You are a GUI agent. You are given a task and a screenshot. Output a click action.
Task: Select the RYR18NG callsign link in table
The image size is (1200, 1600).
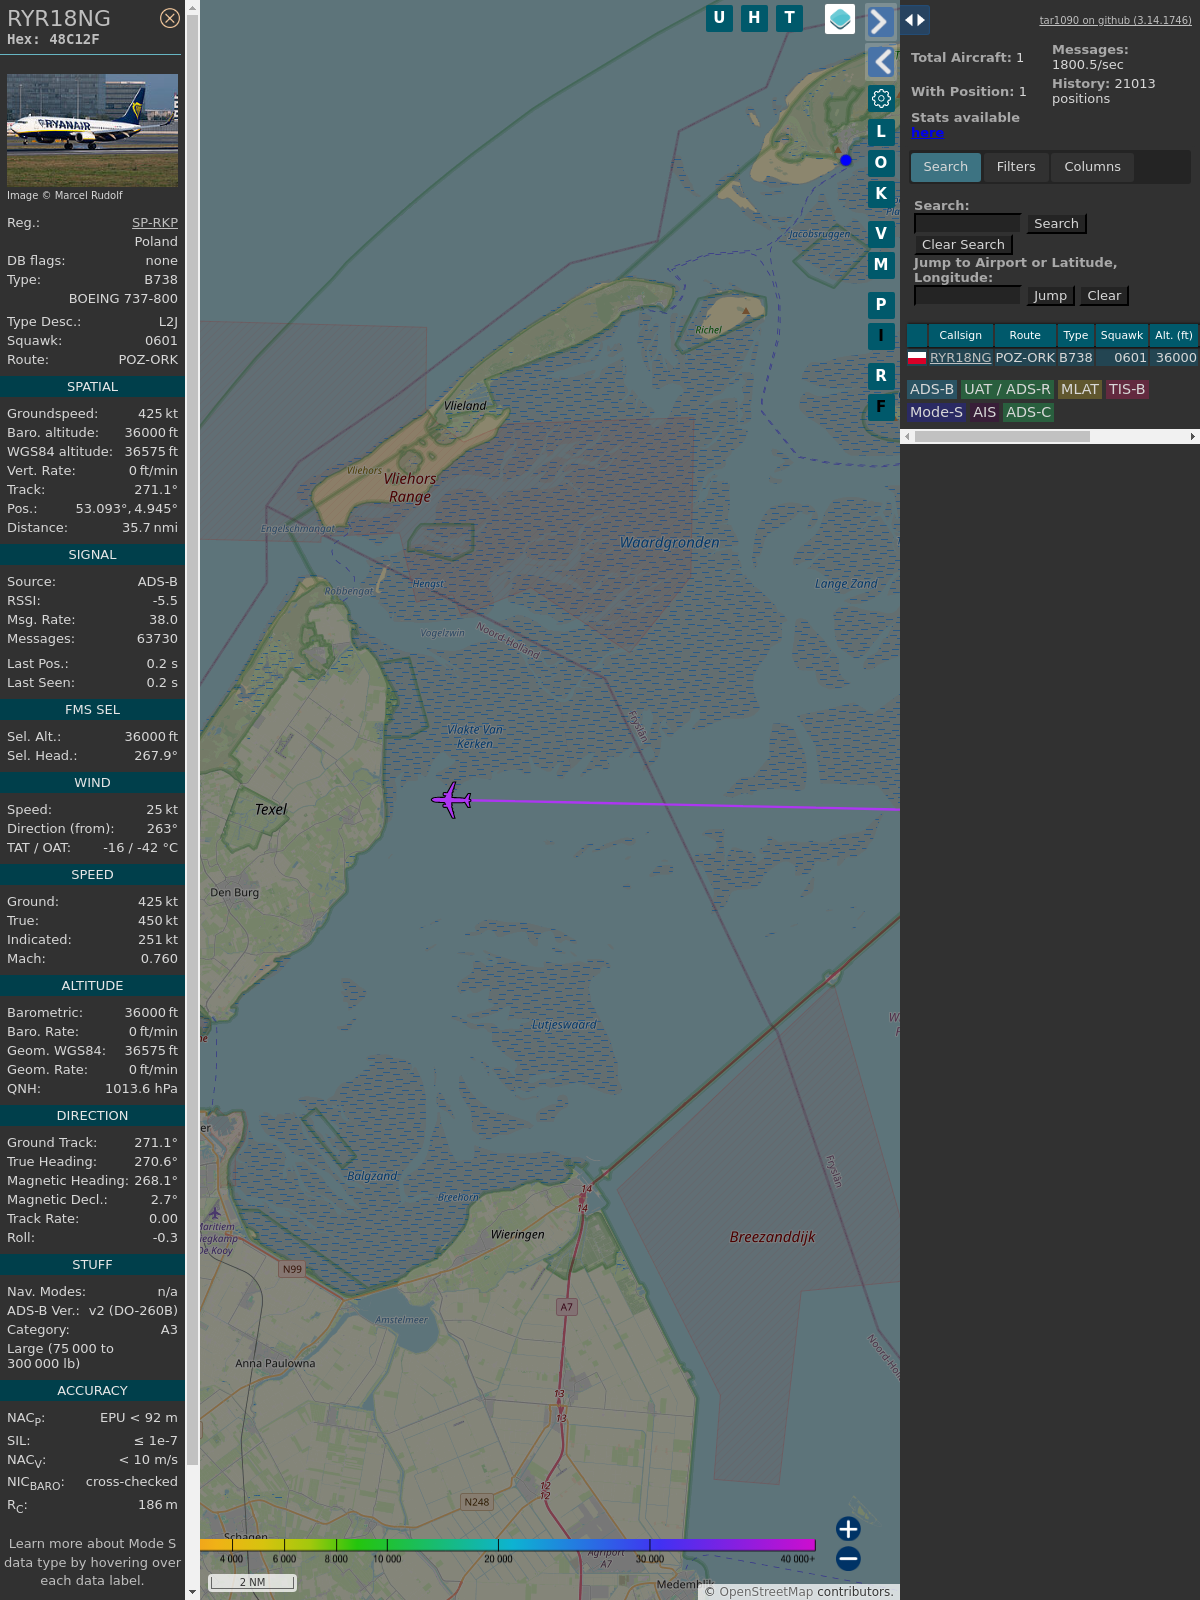click(961, 358)
